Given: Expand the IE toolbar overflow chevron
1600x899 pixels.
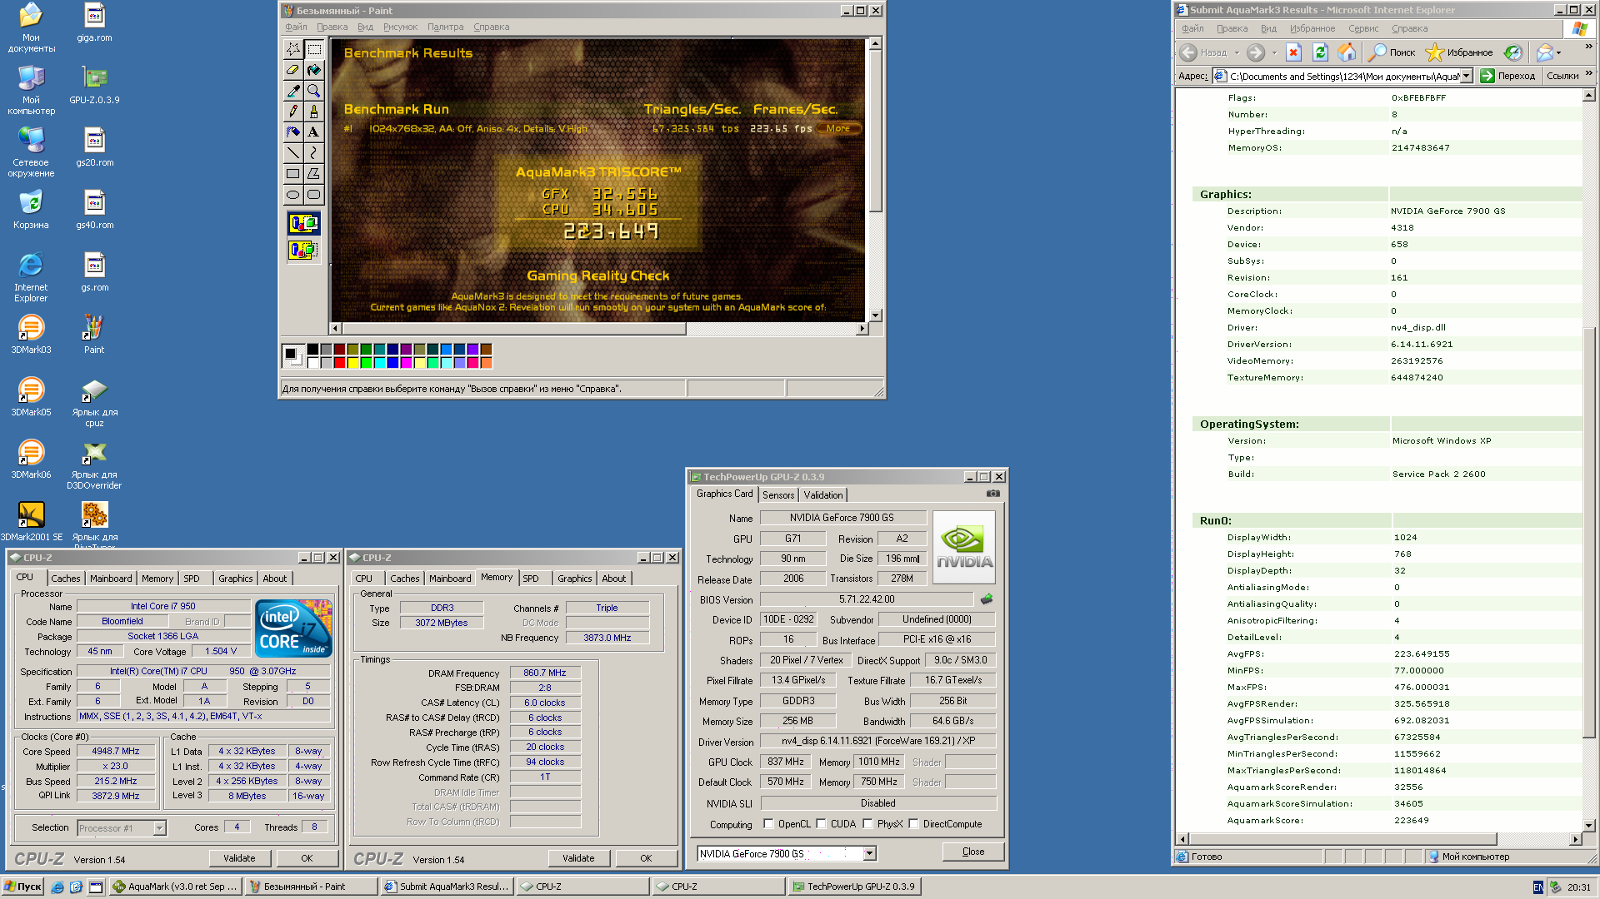Looking at the screenshot, I should [x=1588, y=47].
